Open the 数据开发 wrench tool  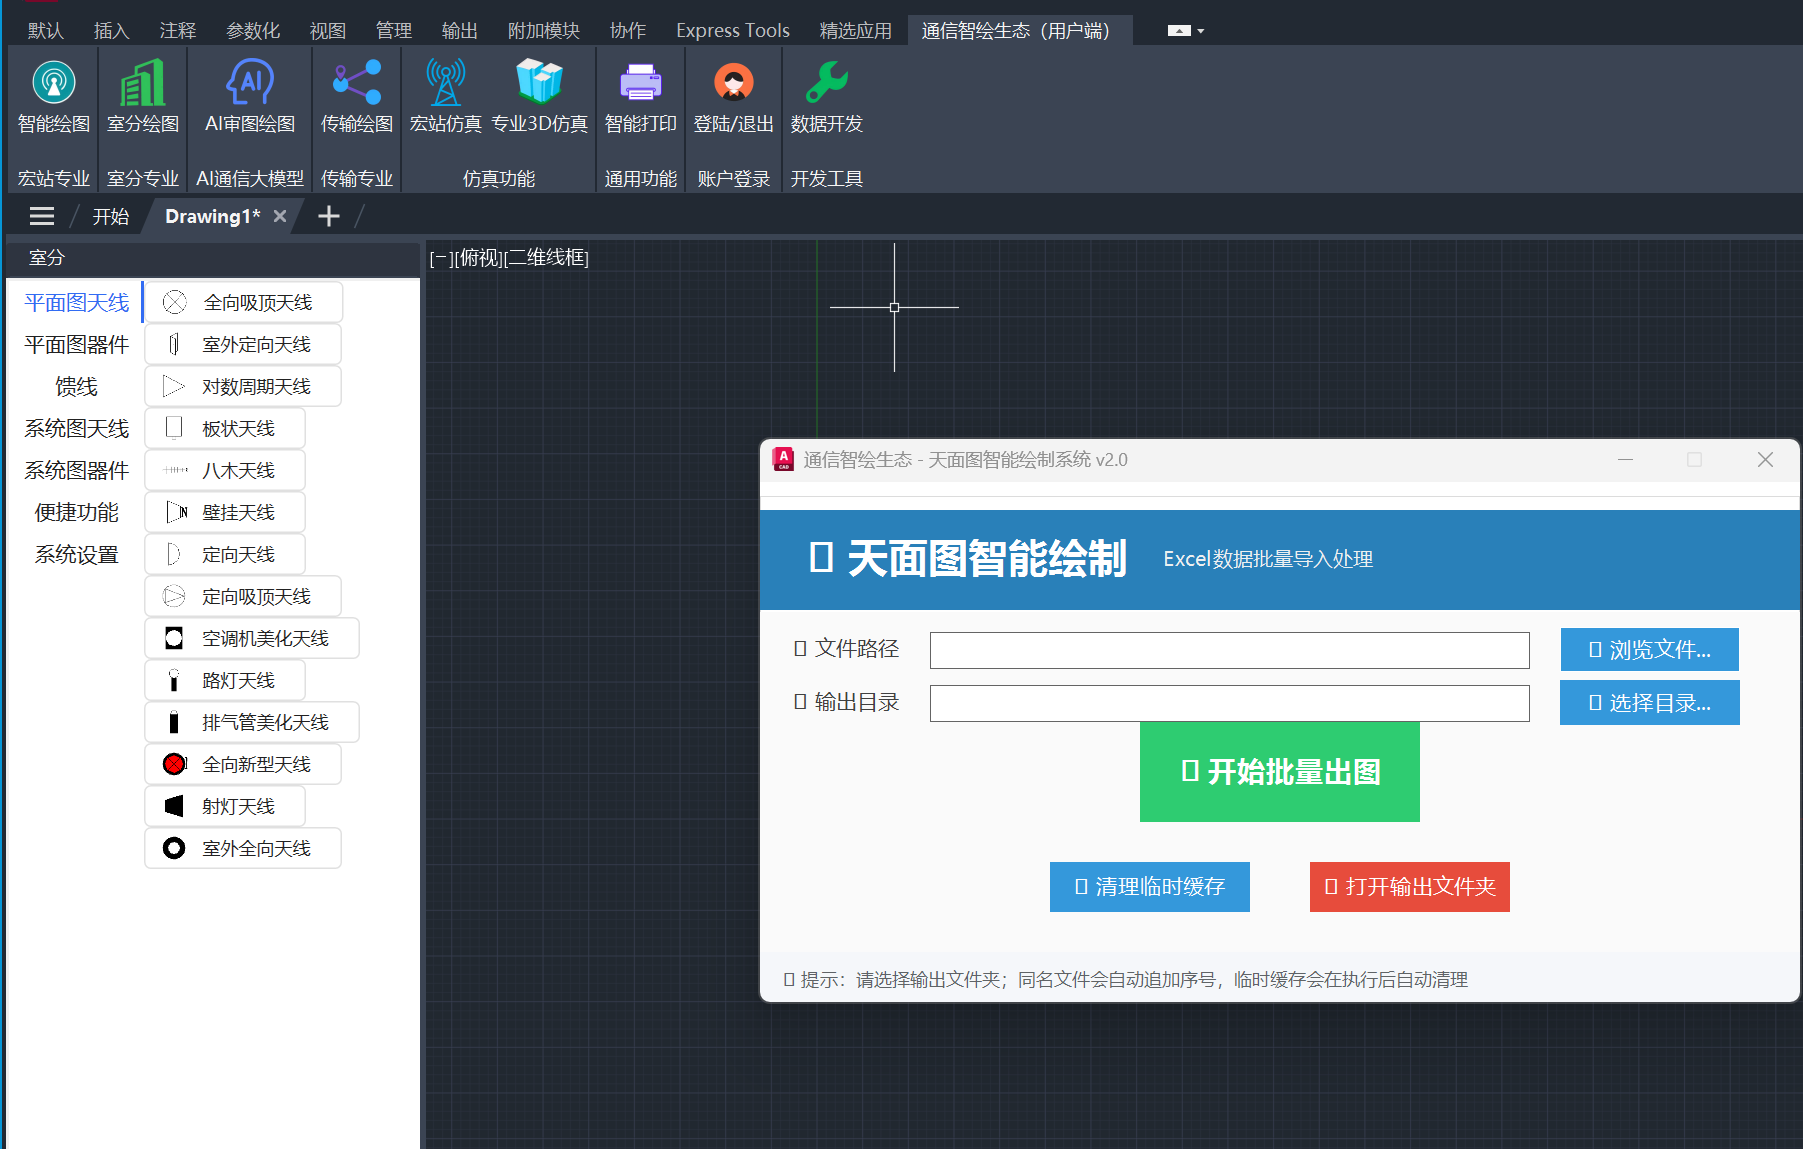(827, 96)
